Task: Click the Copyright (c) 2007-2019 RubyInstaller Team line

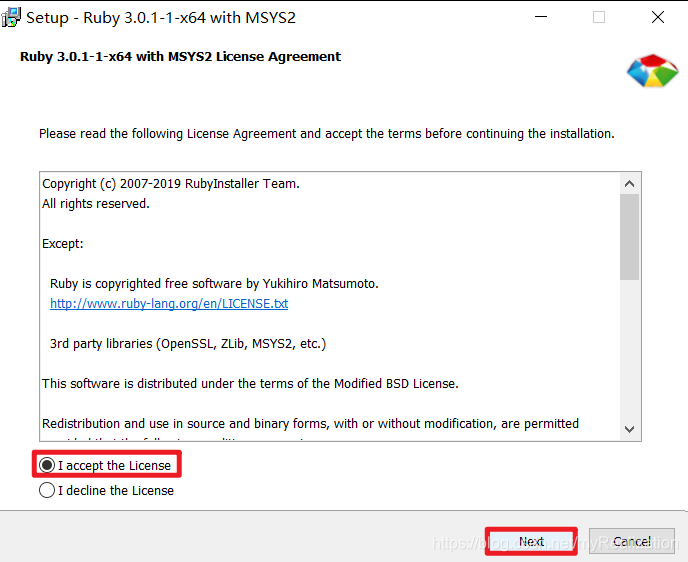Action: (171, 184)
